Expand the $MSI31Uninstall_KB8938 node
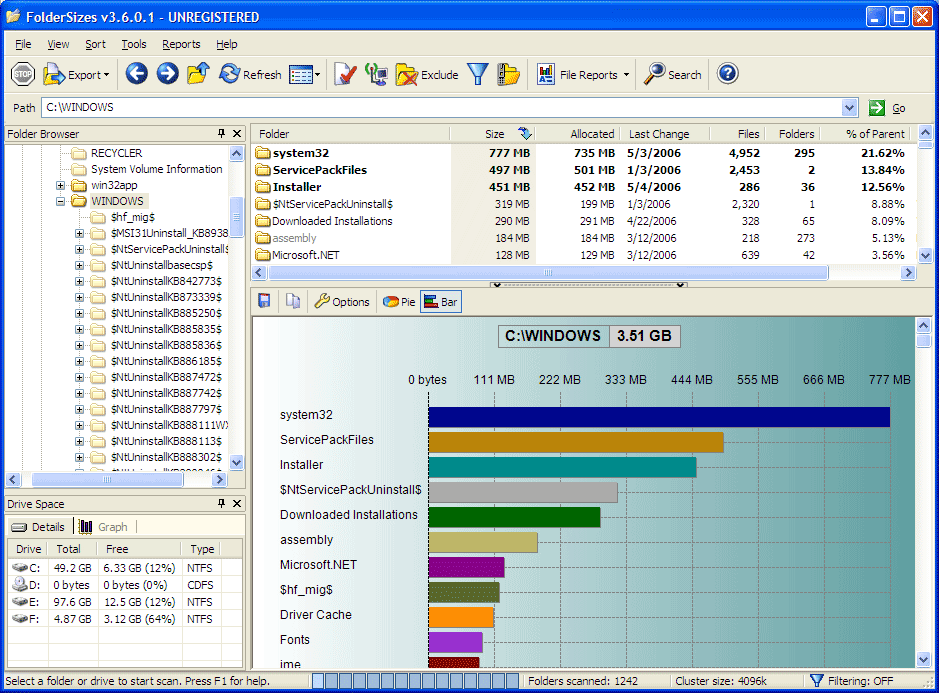This screenshot has width=939, height=693. pos(80,233)
